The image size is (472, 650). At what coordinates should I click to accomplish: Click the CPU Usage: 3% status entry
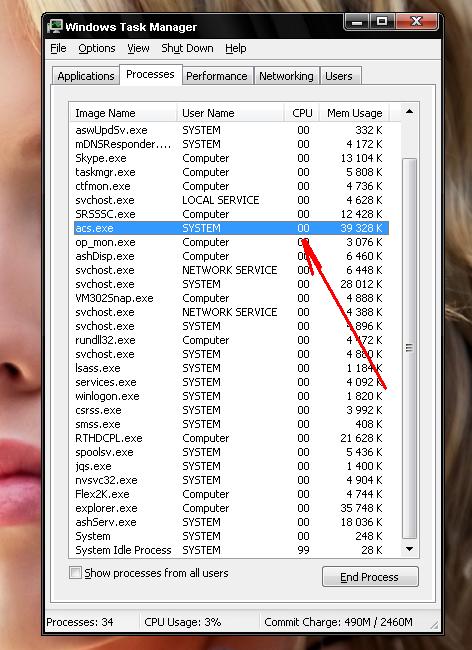pyautogui.click(x=183, y=622)
